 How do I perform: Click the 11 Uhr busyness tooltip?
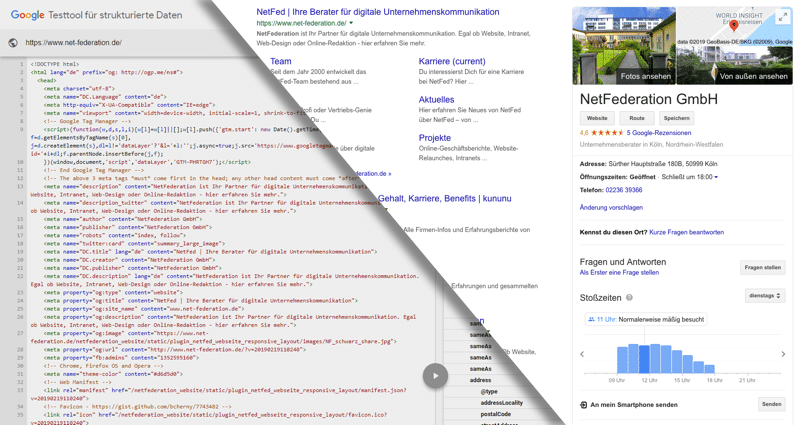tap(646, 319)
